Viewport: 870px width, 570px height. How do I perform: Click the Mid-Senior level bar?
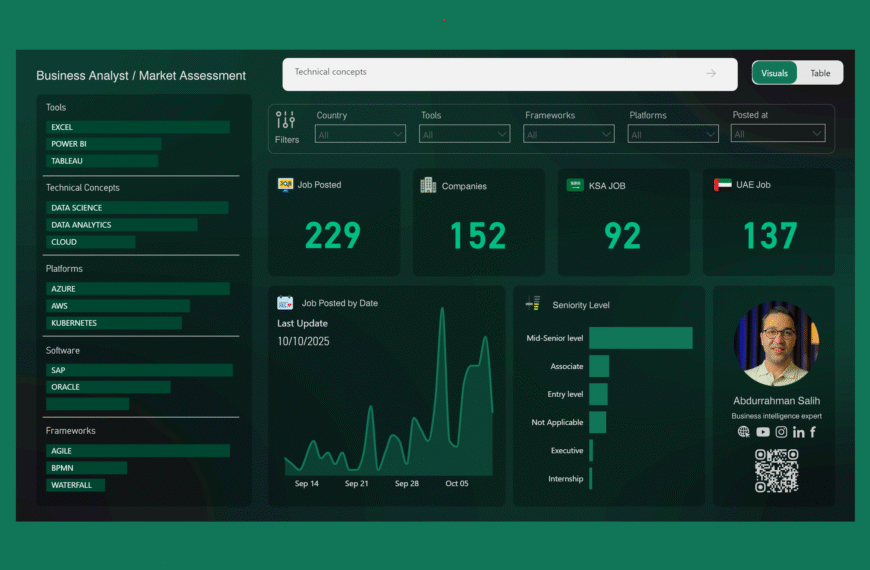(640, 338)
